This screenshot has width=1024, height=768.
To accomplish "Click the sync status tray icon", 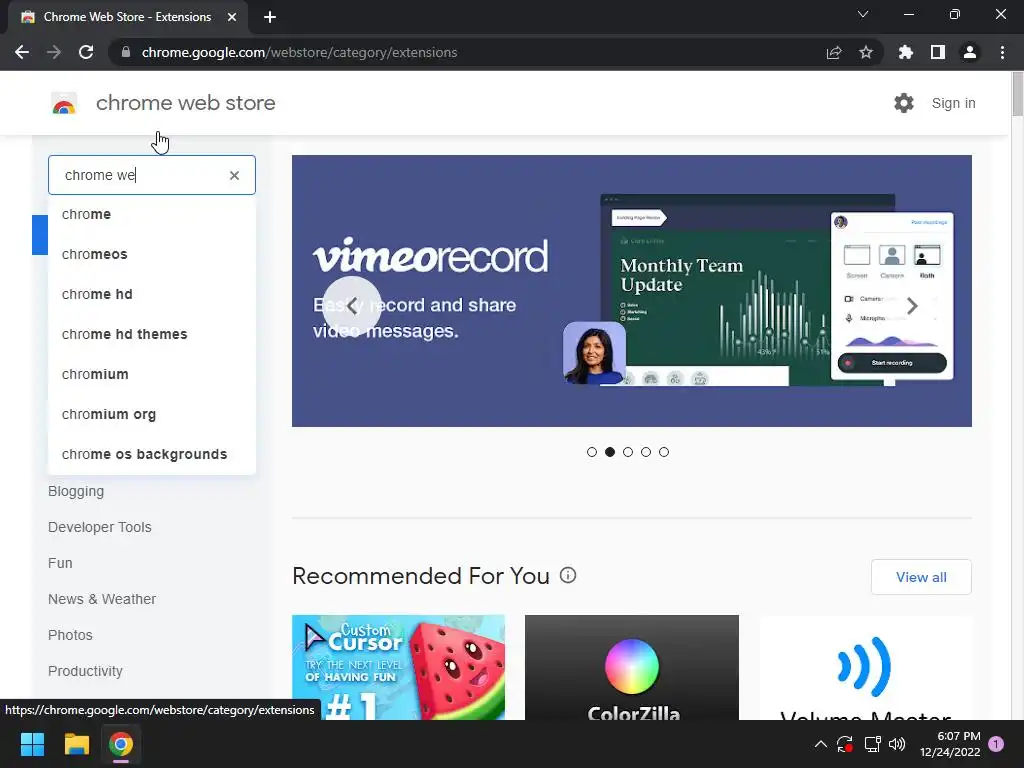I will 844,744.
